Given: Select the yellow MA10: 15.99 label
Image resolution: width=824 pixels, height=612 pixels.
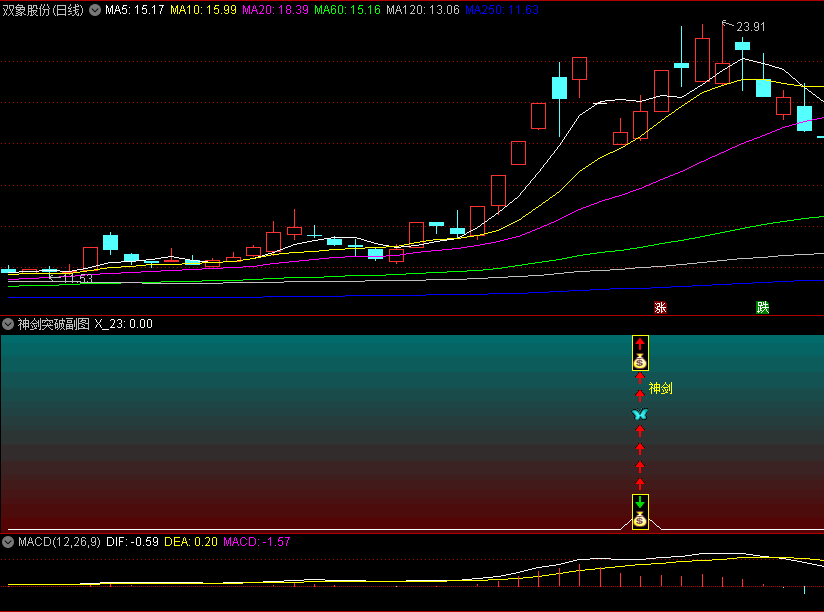Looking at the screenshot, I should click(x=203, y=10).
